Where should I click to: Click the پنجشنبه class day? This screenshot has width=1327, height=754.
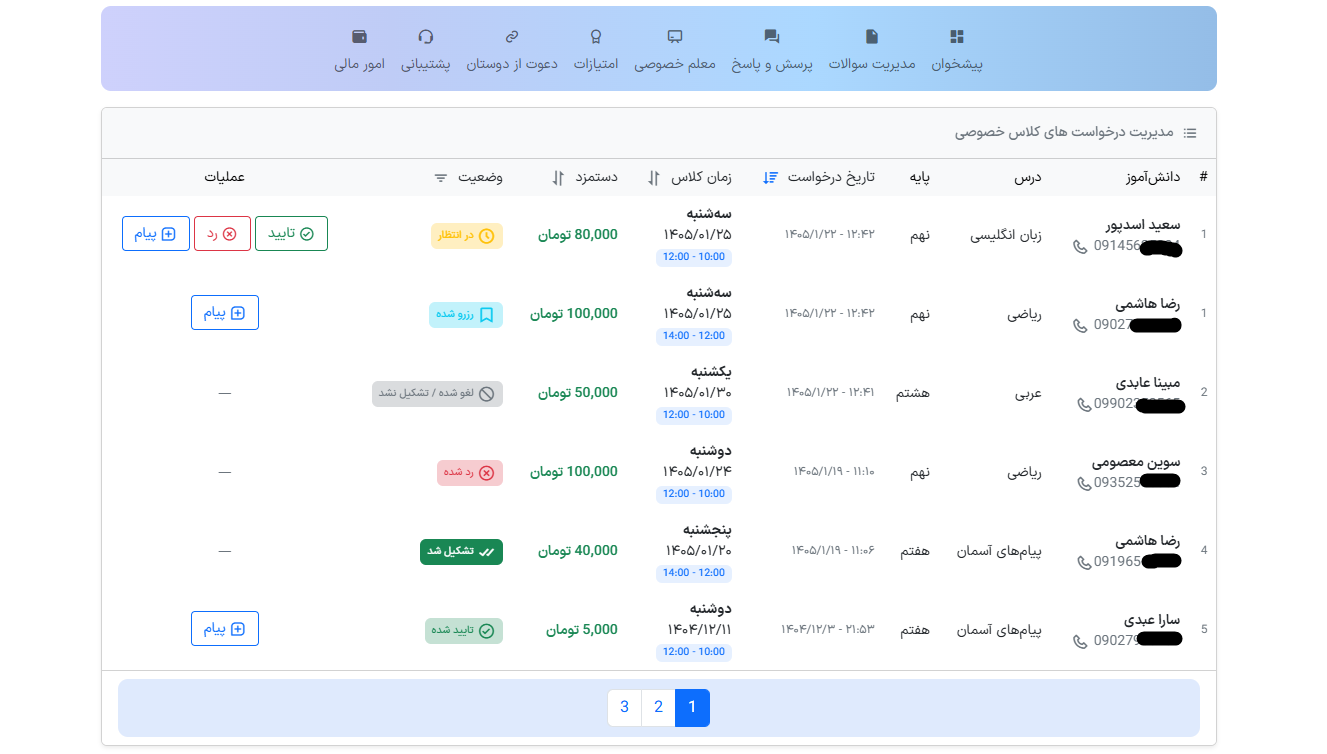[708, 529]
